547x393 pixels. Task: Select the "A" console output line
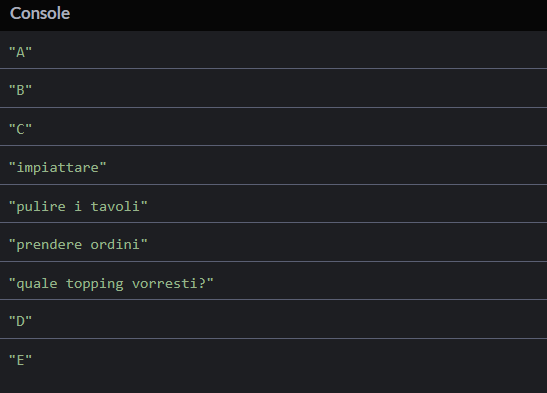tap(274, 50)
